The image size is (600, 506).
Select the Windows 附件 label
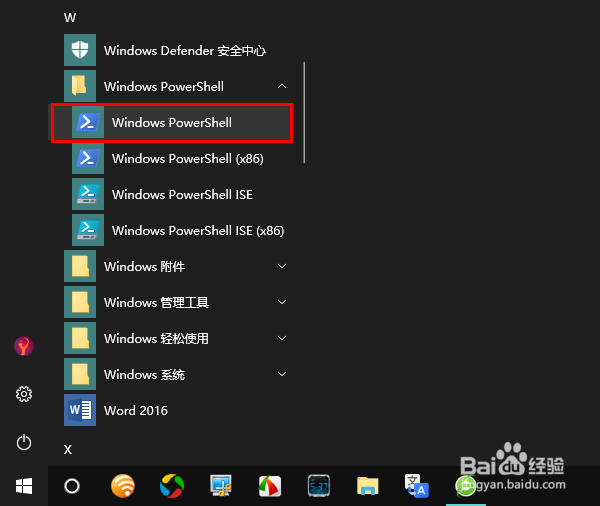[144, 266]
